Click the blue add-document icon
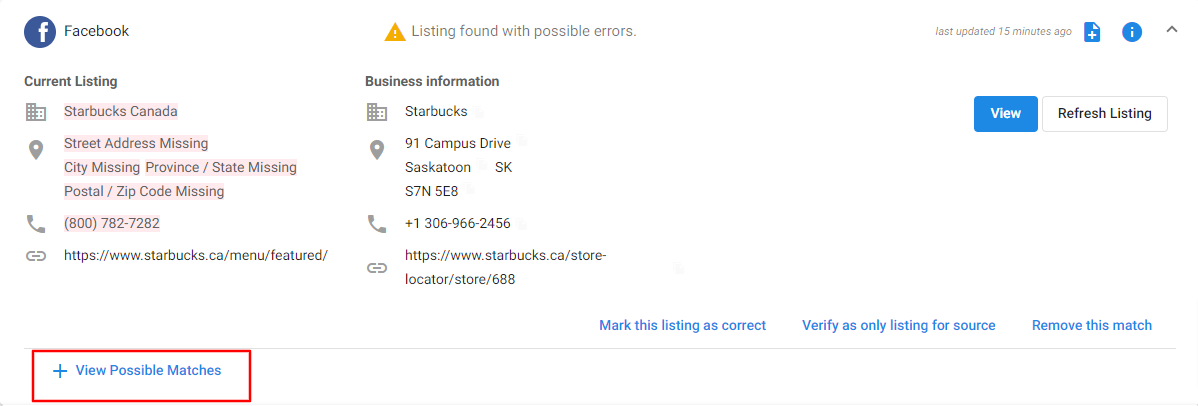This screenshot has width=1198, height=406. (x=1093, y=32)
